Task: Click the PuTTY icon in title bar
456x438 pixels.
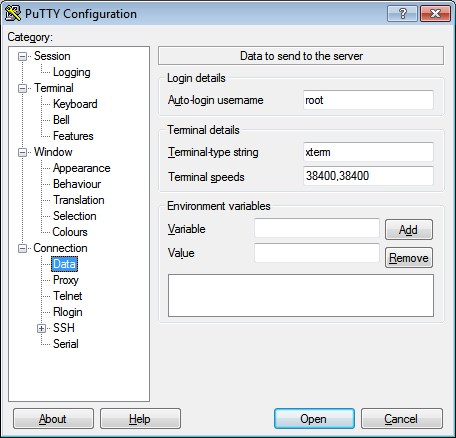Action: [13, 13]
